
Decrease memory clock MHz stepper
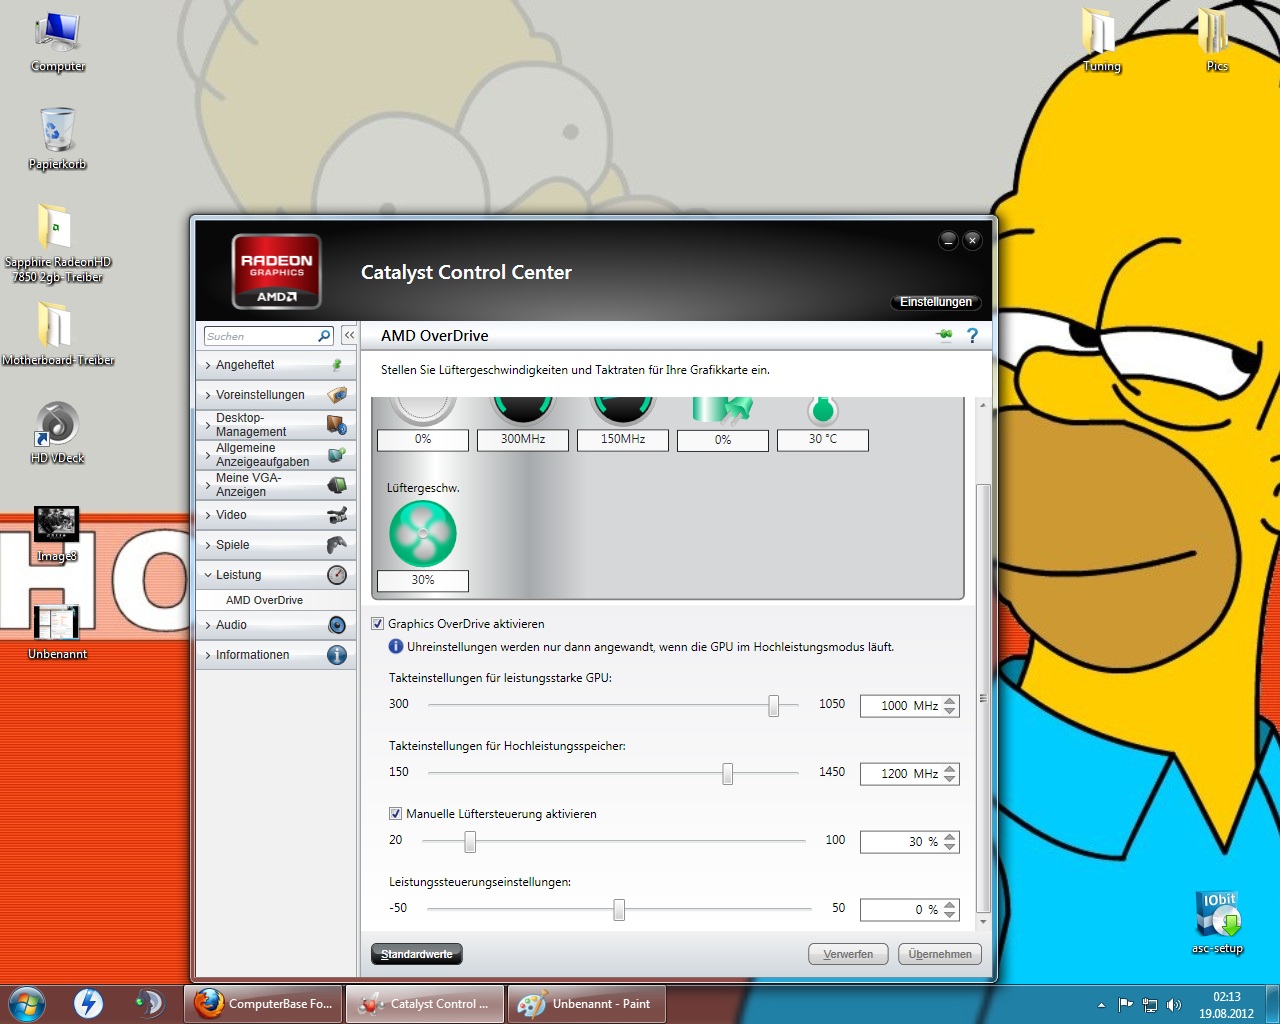950,779
